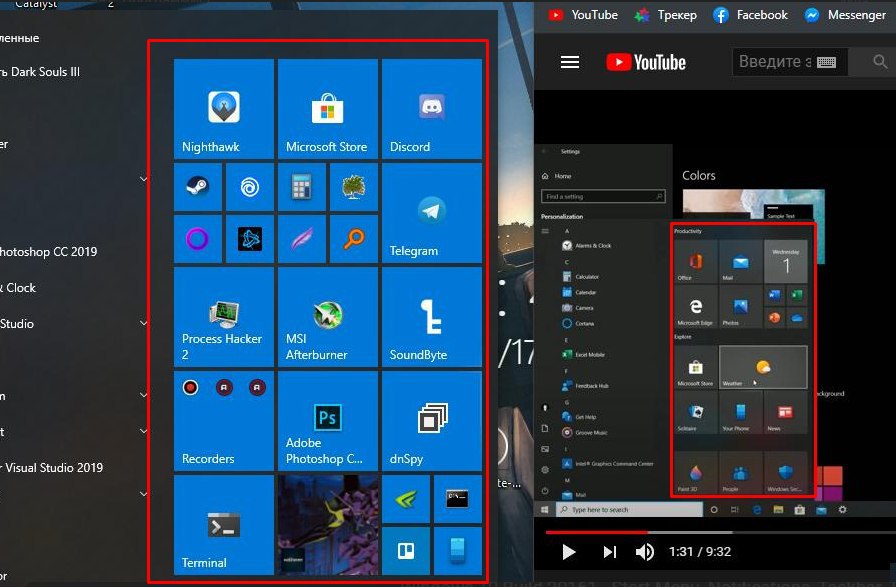
Task: Open the YouTube hamburger guide menu
Action: click(570, 62)
